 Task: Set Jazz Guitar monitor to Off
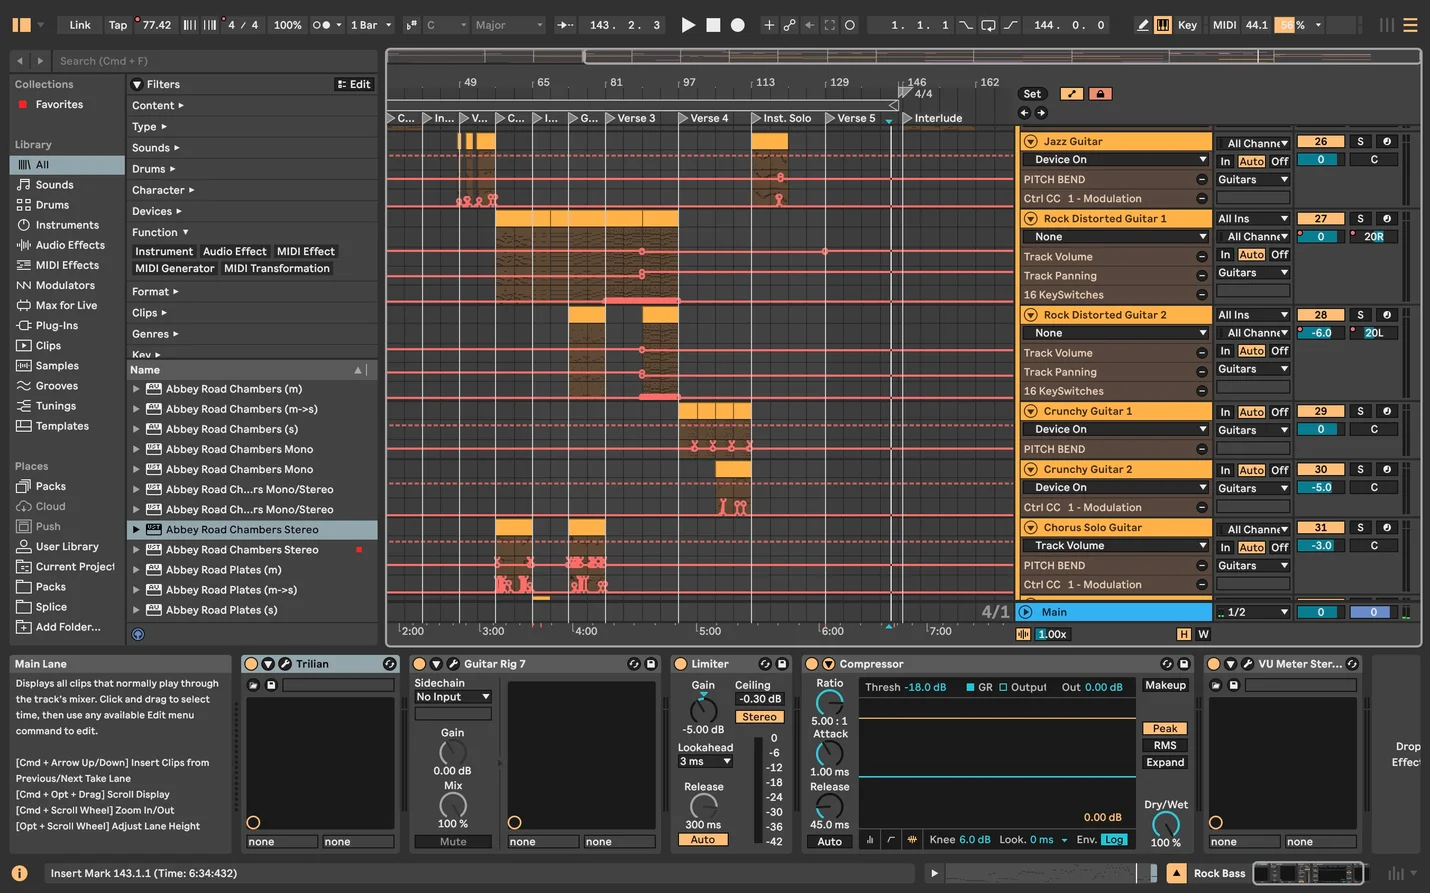coord(1280,161)
